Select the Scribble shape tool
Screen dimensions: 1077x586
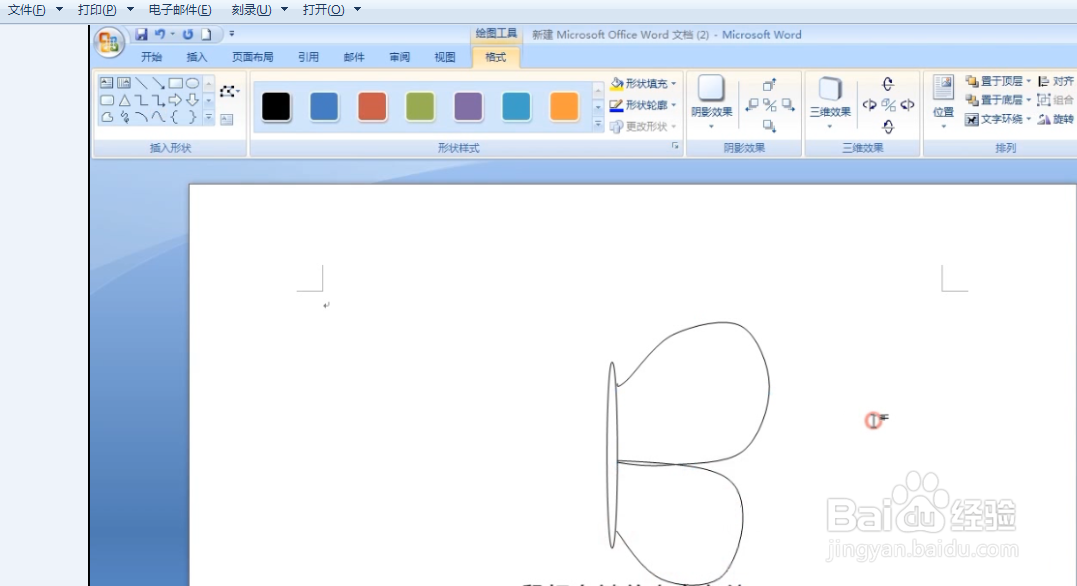pyautogui.click(x=124, y=117)
